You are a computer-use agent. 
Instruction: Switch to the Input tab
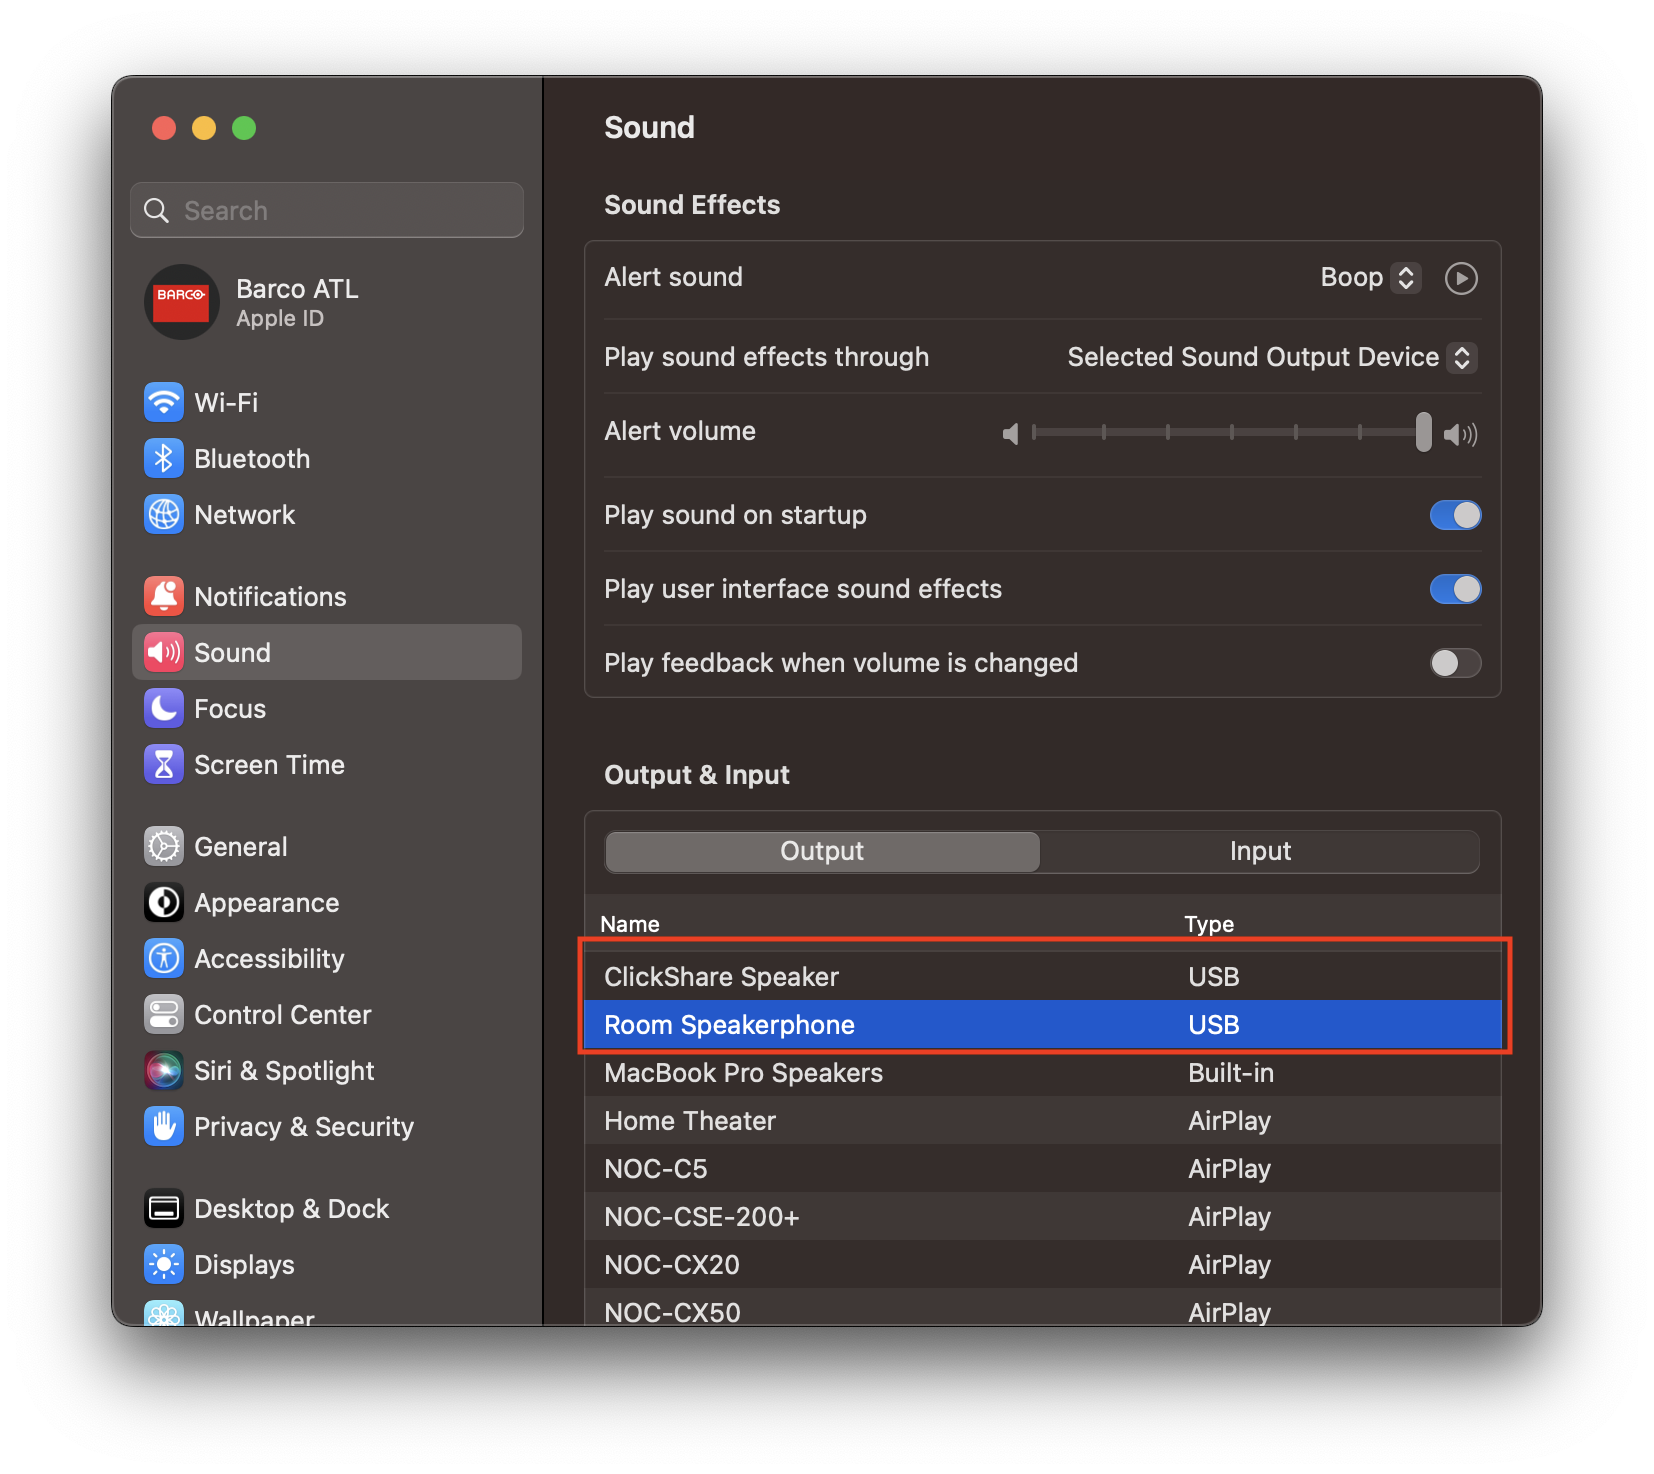(1260, 851)
